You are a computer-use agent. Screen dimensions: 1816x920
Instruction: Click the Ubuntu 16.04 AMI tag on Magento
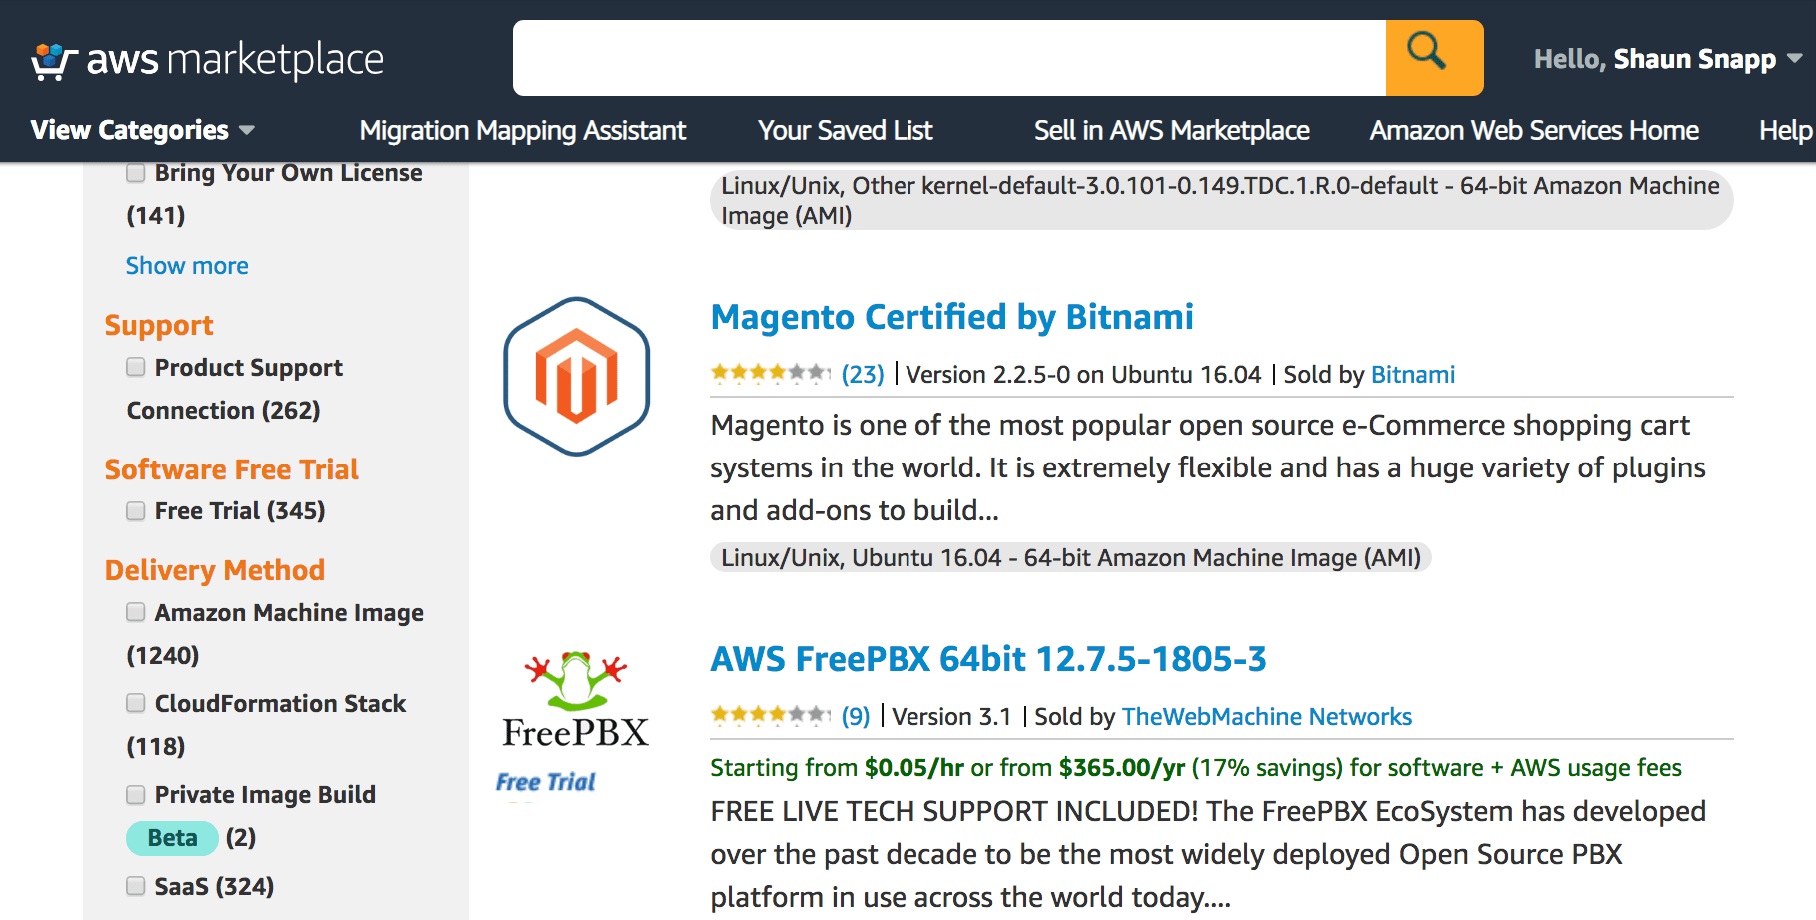[1071, 557]
